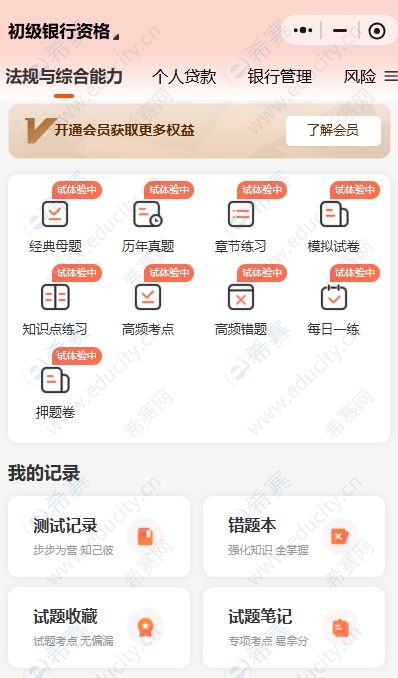
Task: Click the 试题收藏 medal icon
Action: pyautogui.click(x=145, y=627)
